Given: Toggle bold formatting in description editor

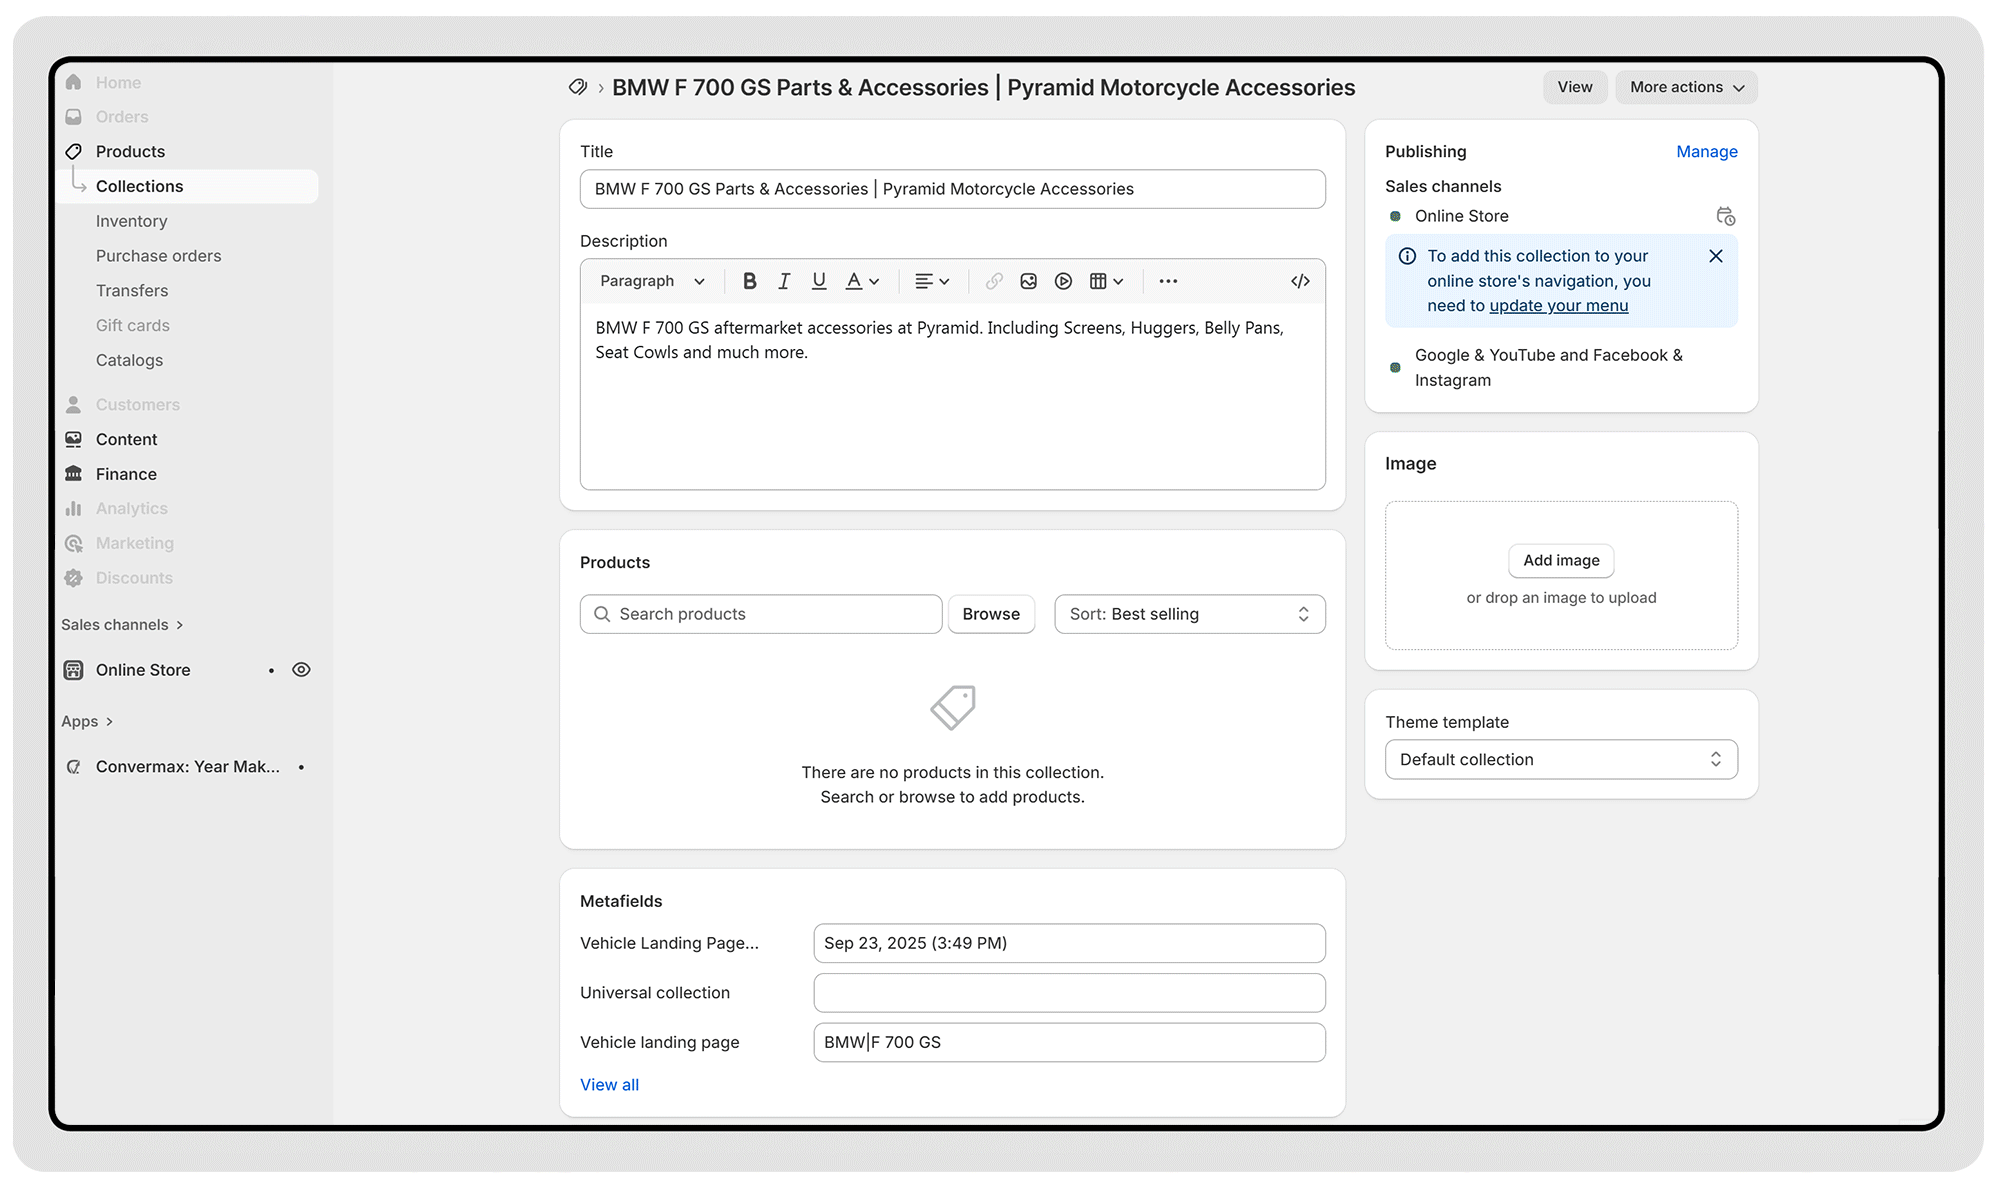Looking at the screenshot, I should [x=749, y=281].
